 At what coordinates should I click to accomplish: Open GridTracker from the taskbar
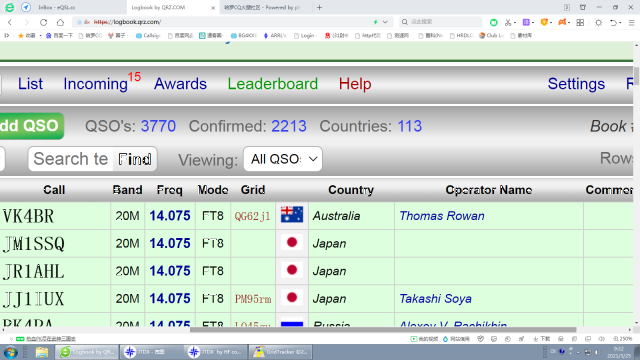click(280, 352)
